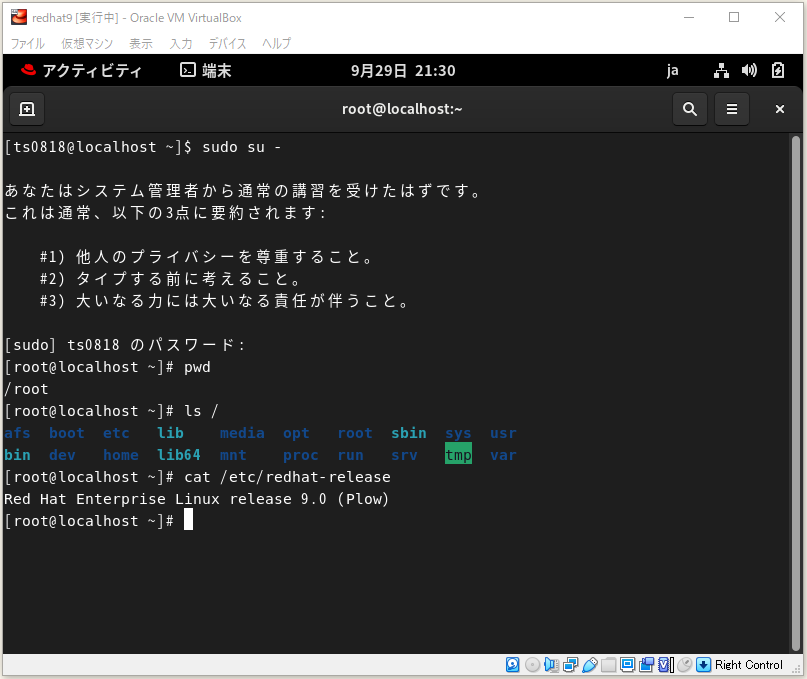Open a new terminal tab with plus icon

[x=27, y=109]
